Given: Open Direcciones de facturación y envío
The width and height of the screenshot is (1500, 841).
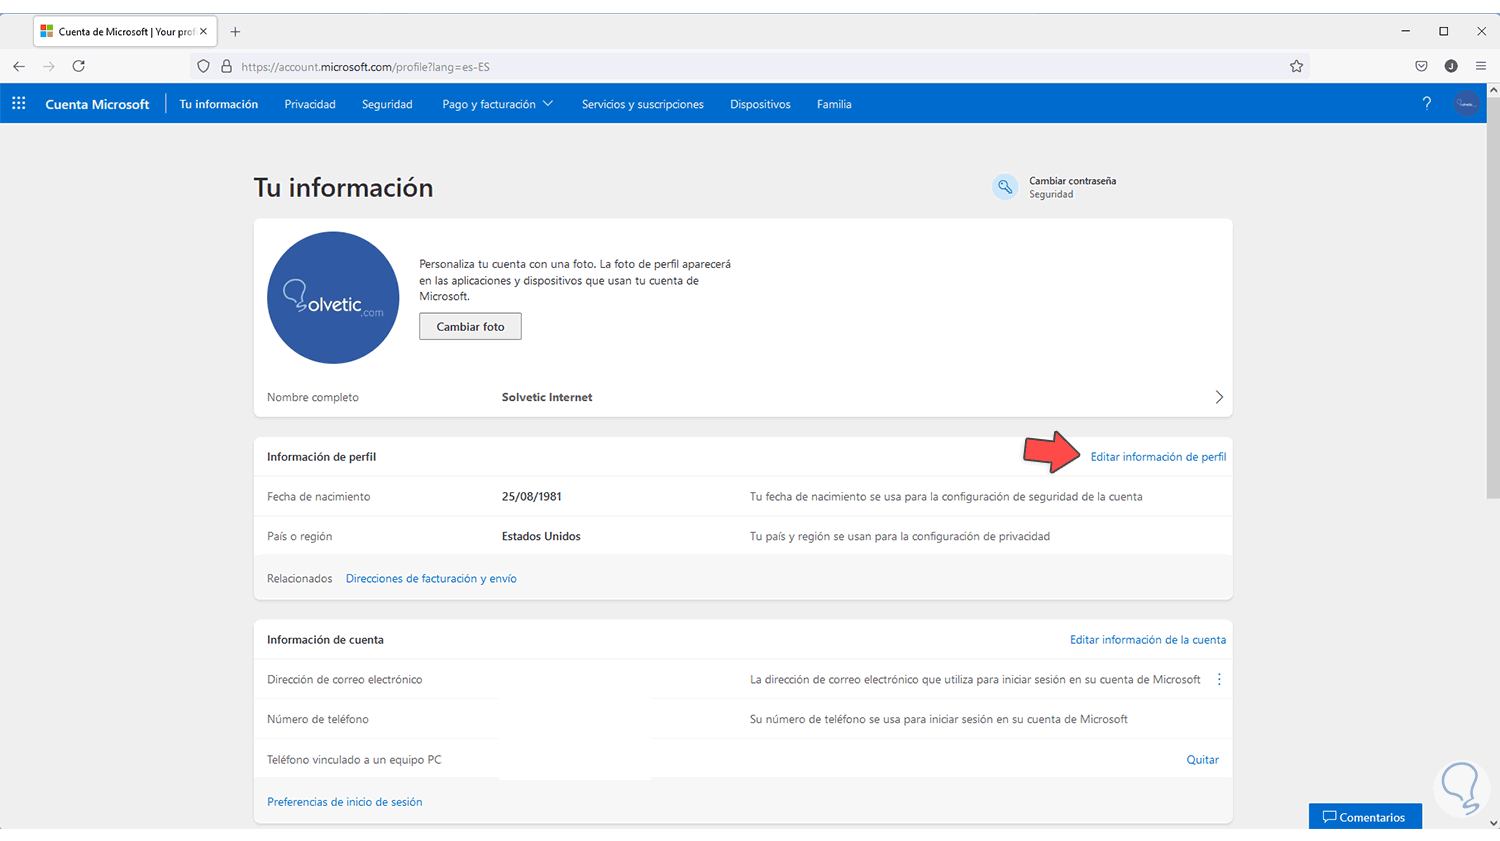Looking at the screenshot, I should [431, 579].
